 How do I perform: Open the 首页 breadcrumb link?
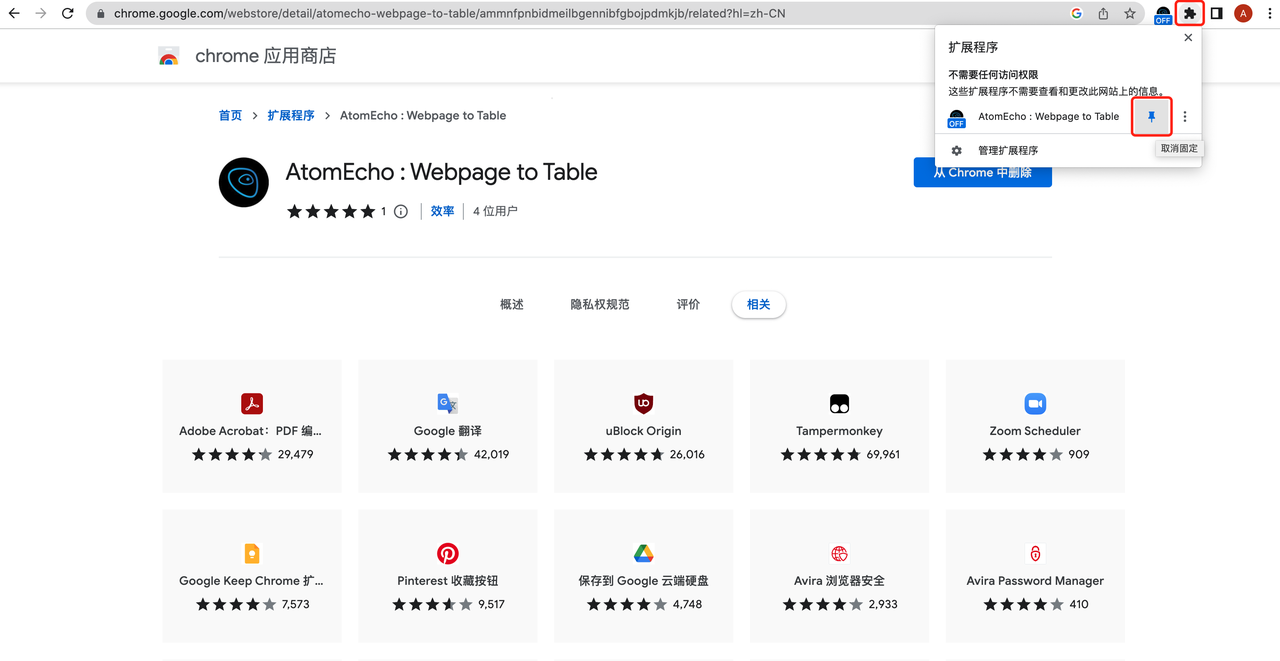[230, 116]
